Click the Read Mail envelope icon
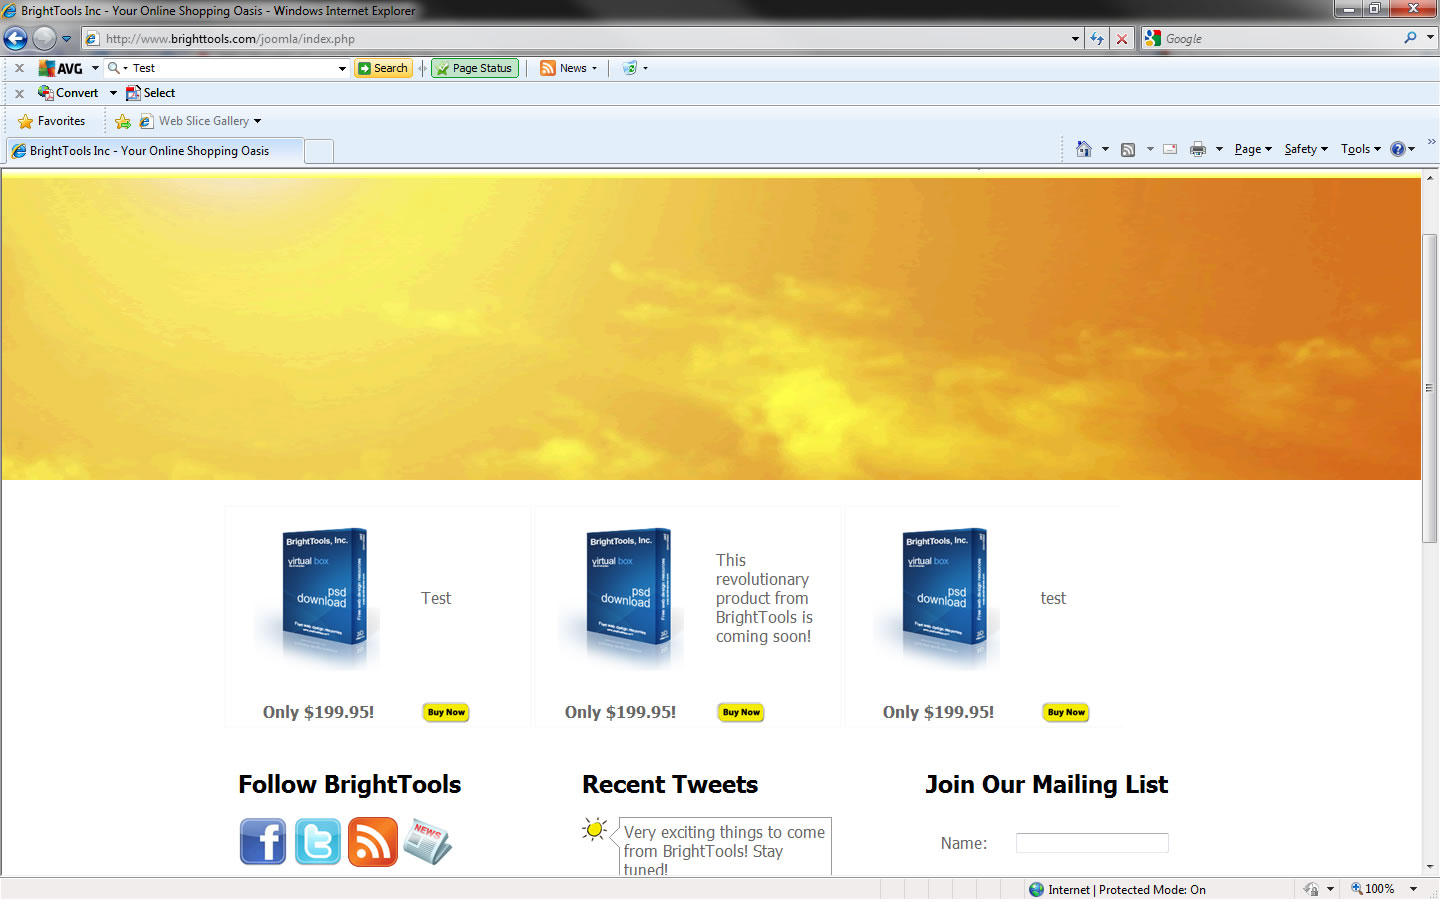 pyautogui.click(x=1170, y=149)
